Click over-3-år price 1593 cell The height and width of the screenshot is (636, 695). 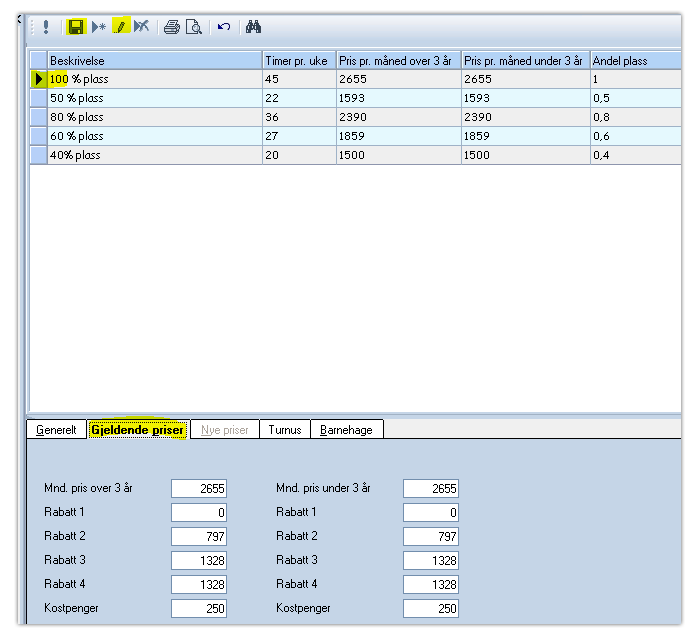click(398, 98)
